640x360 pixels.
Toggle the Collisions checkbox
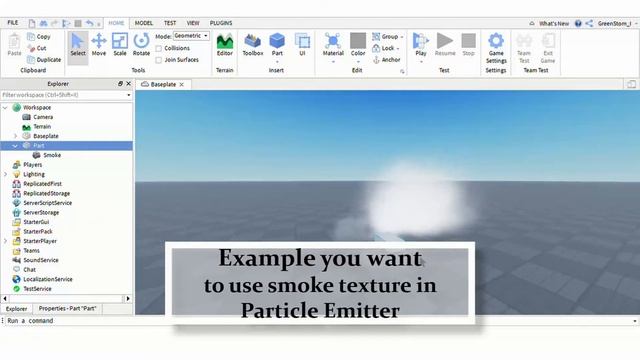pyautogui.click(x=158, y=49)
